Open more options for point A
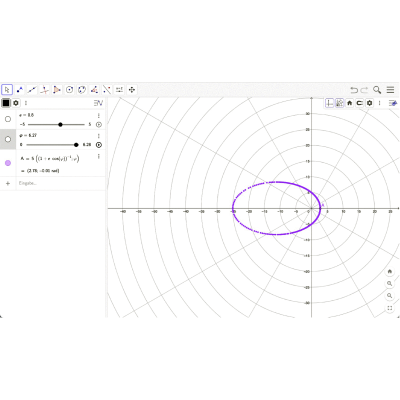The image size is (400, 400). click(x=99, y=156)
